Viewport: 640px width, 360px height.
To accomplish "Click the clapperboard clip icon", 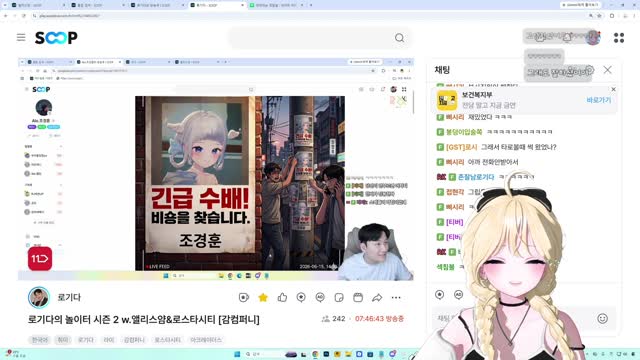I will (x=358, y=298).
